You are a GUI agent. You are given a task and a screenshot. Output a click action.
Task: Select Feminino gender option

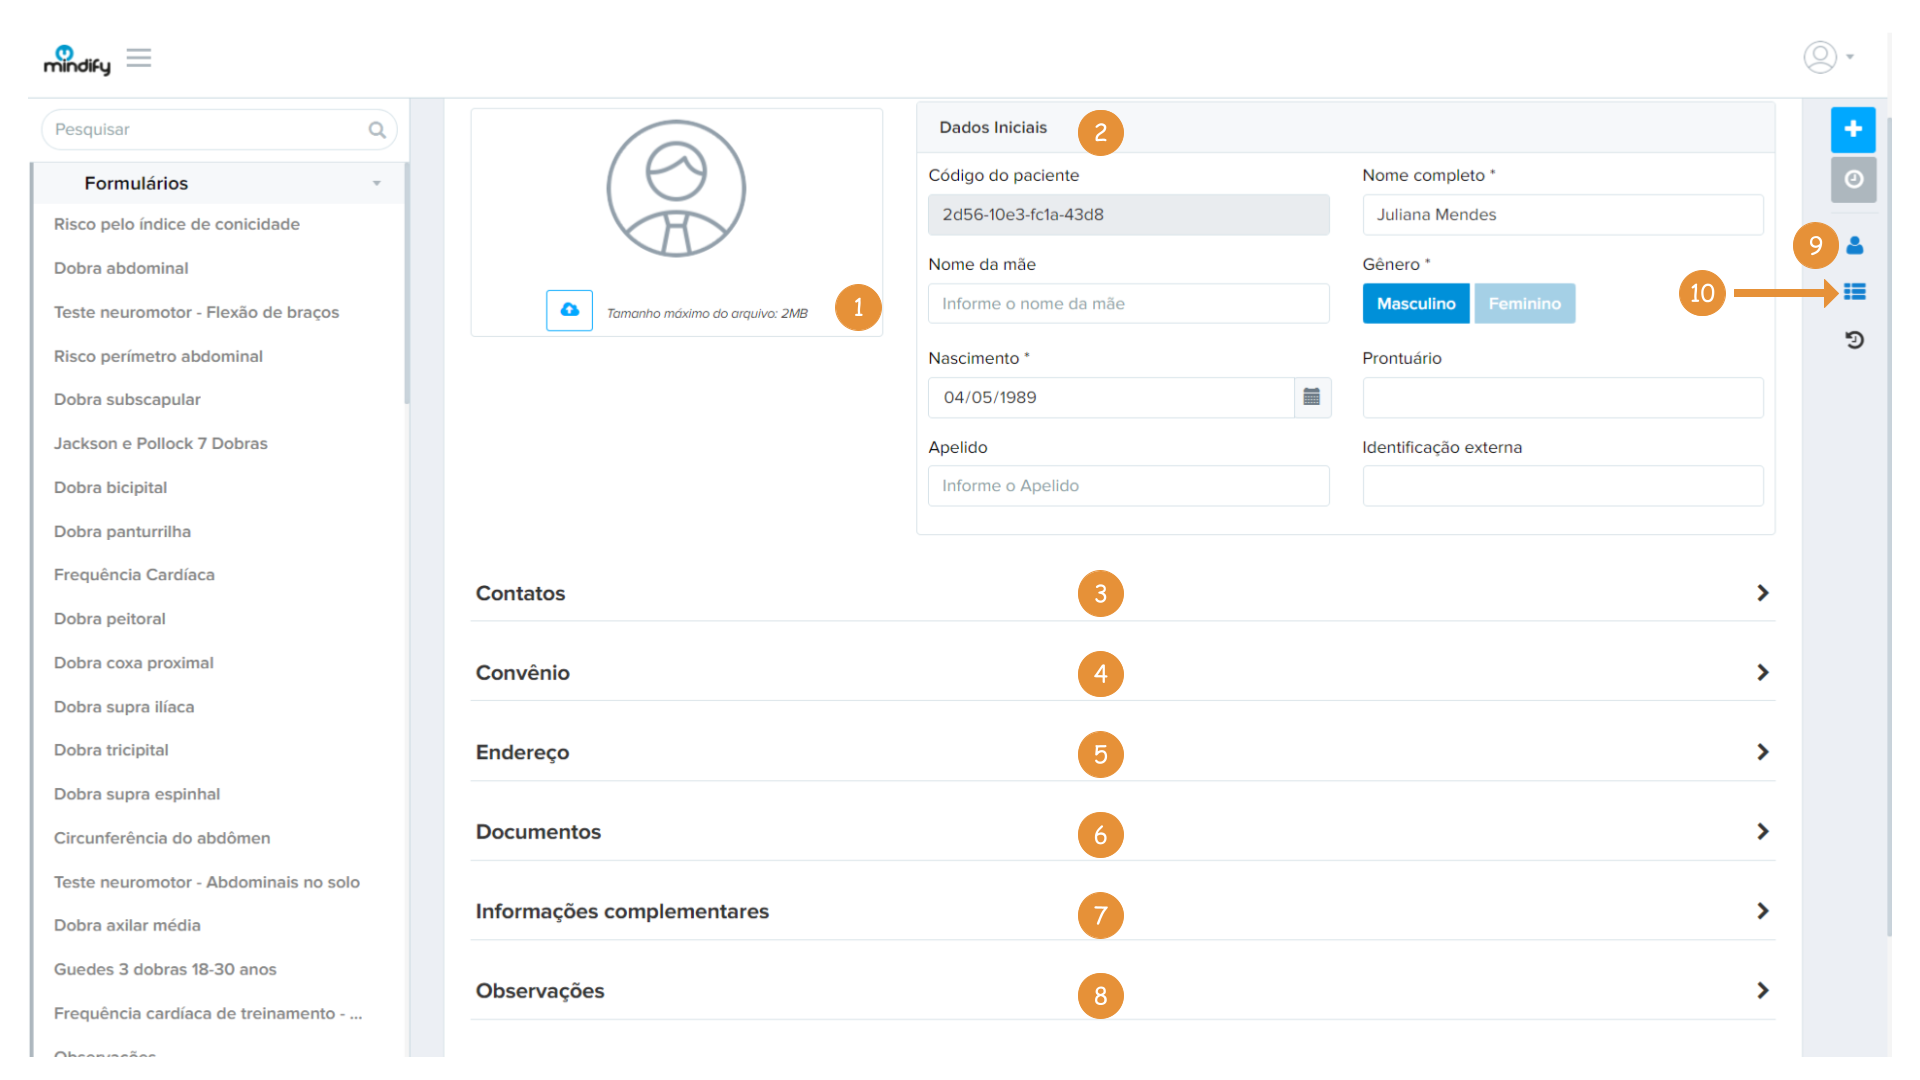click(x=1524, y=303)
